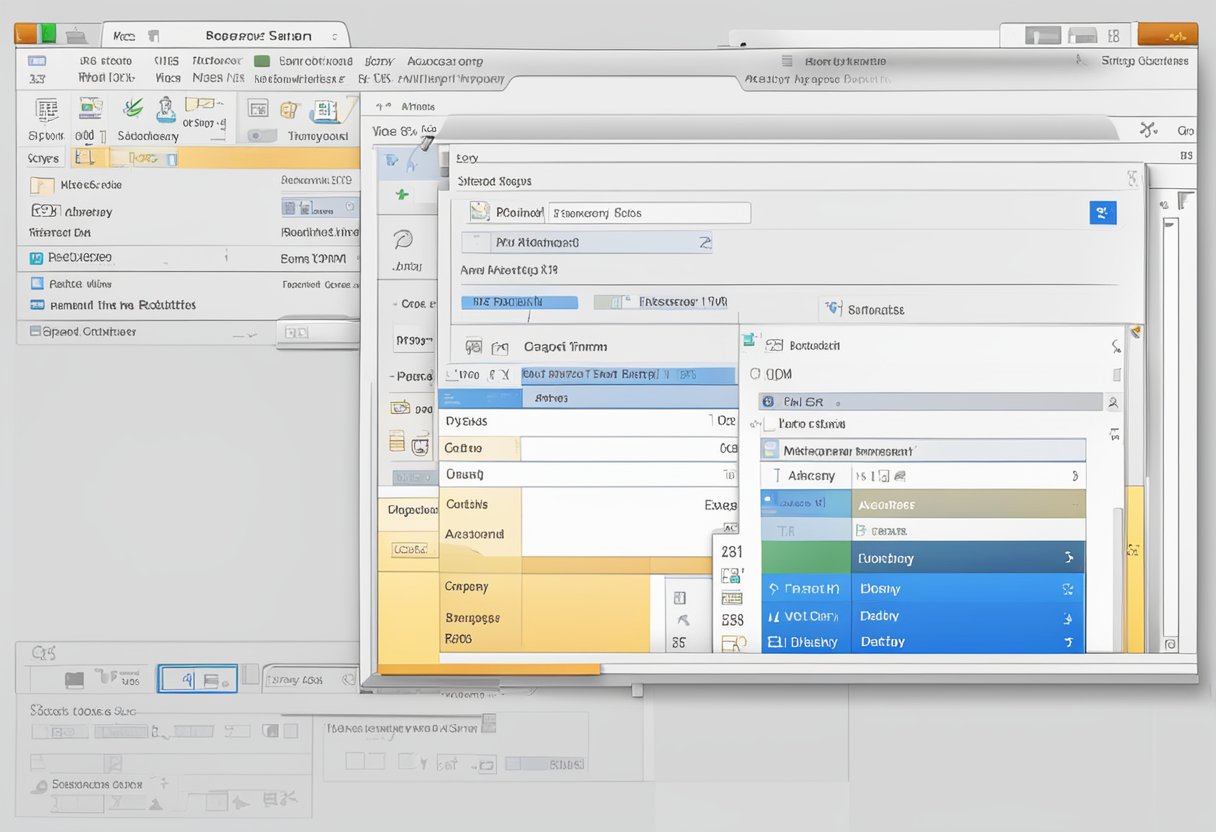The width and height of the screenshot is (1216, 832).
Task: Select the magnifier search icon in the left panel
Action: [402, 241]
